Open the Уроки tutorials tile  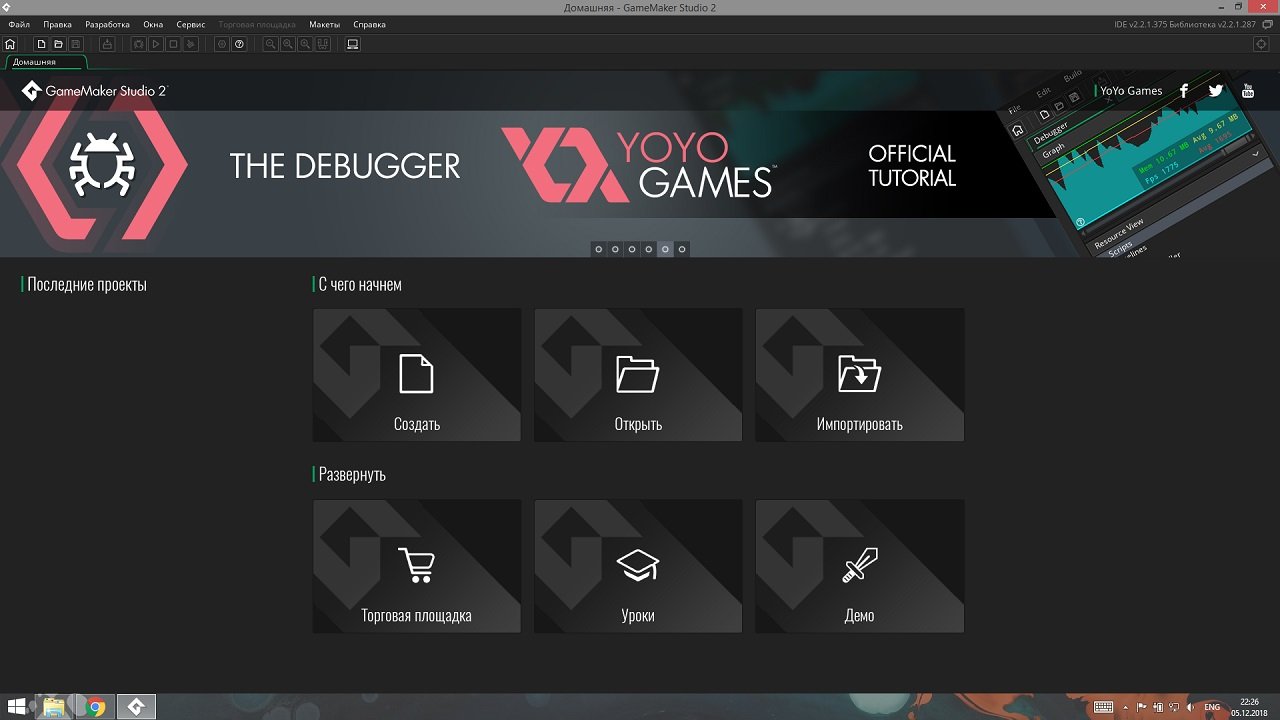pos(638,567)
